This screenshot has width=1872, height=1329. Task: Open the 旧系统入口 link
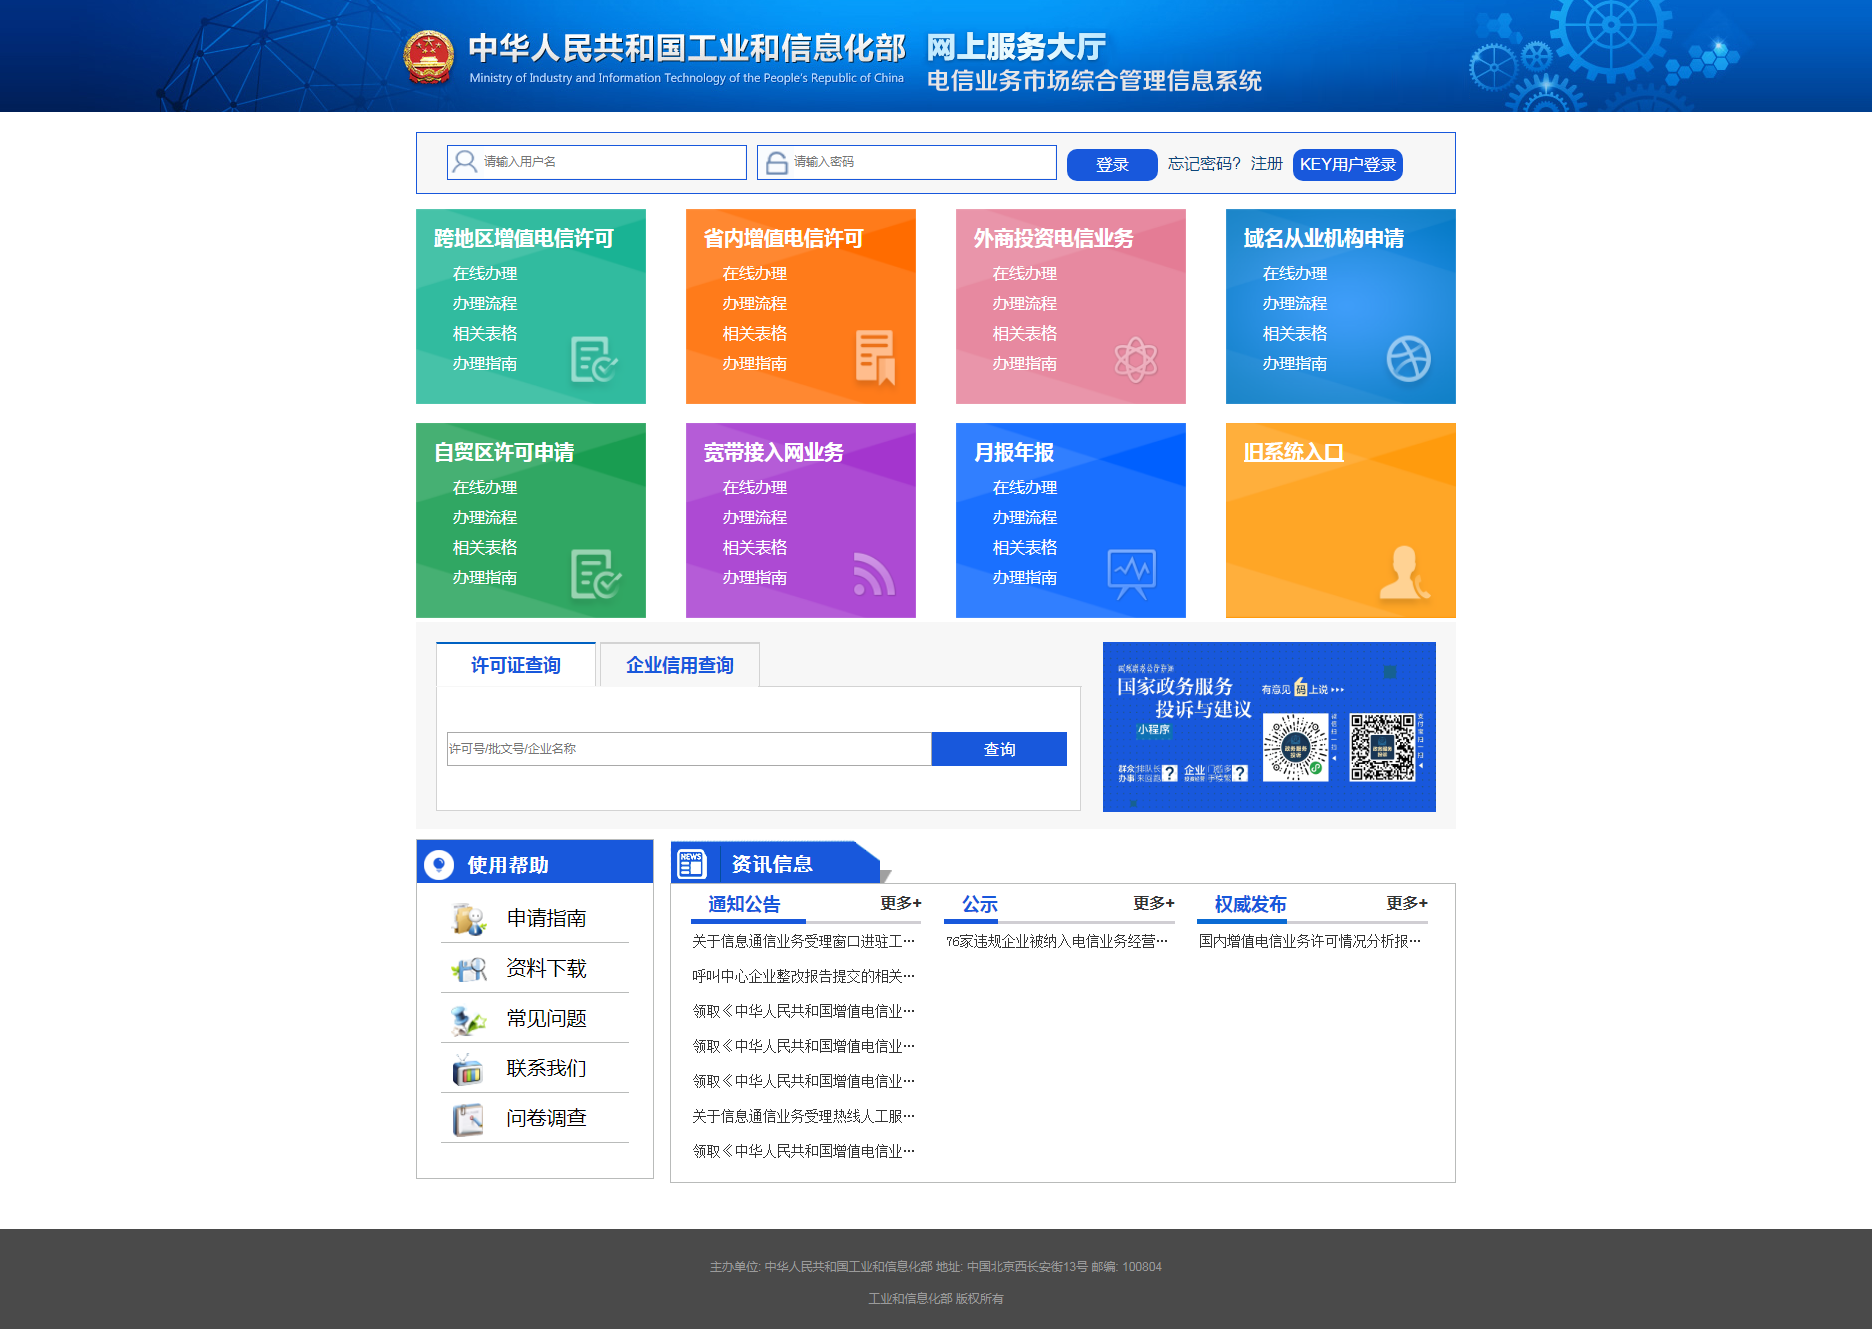pyautogui.click(x=1293, y=452)
